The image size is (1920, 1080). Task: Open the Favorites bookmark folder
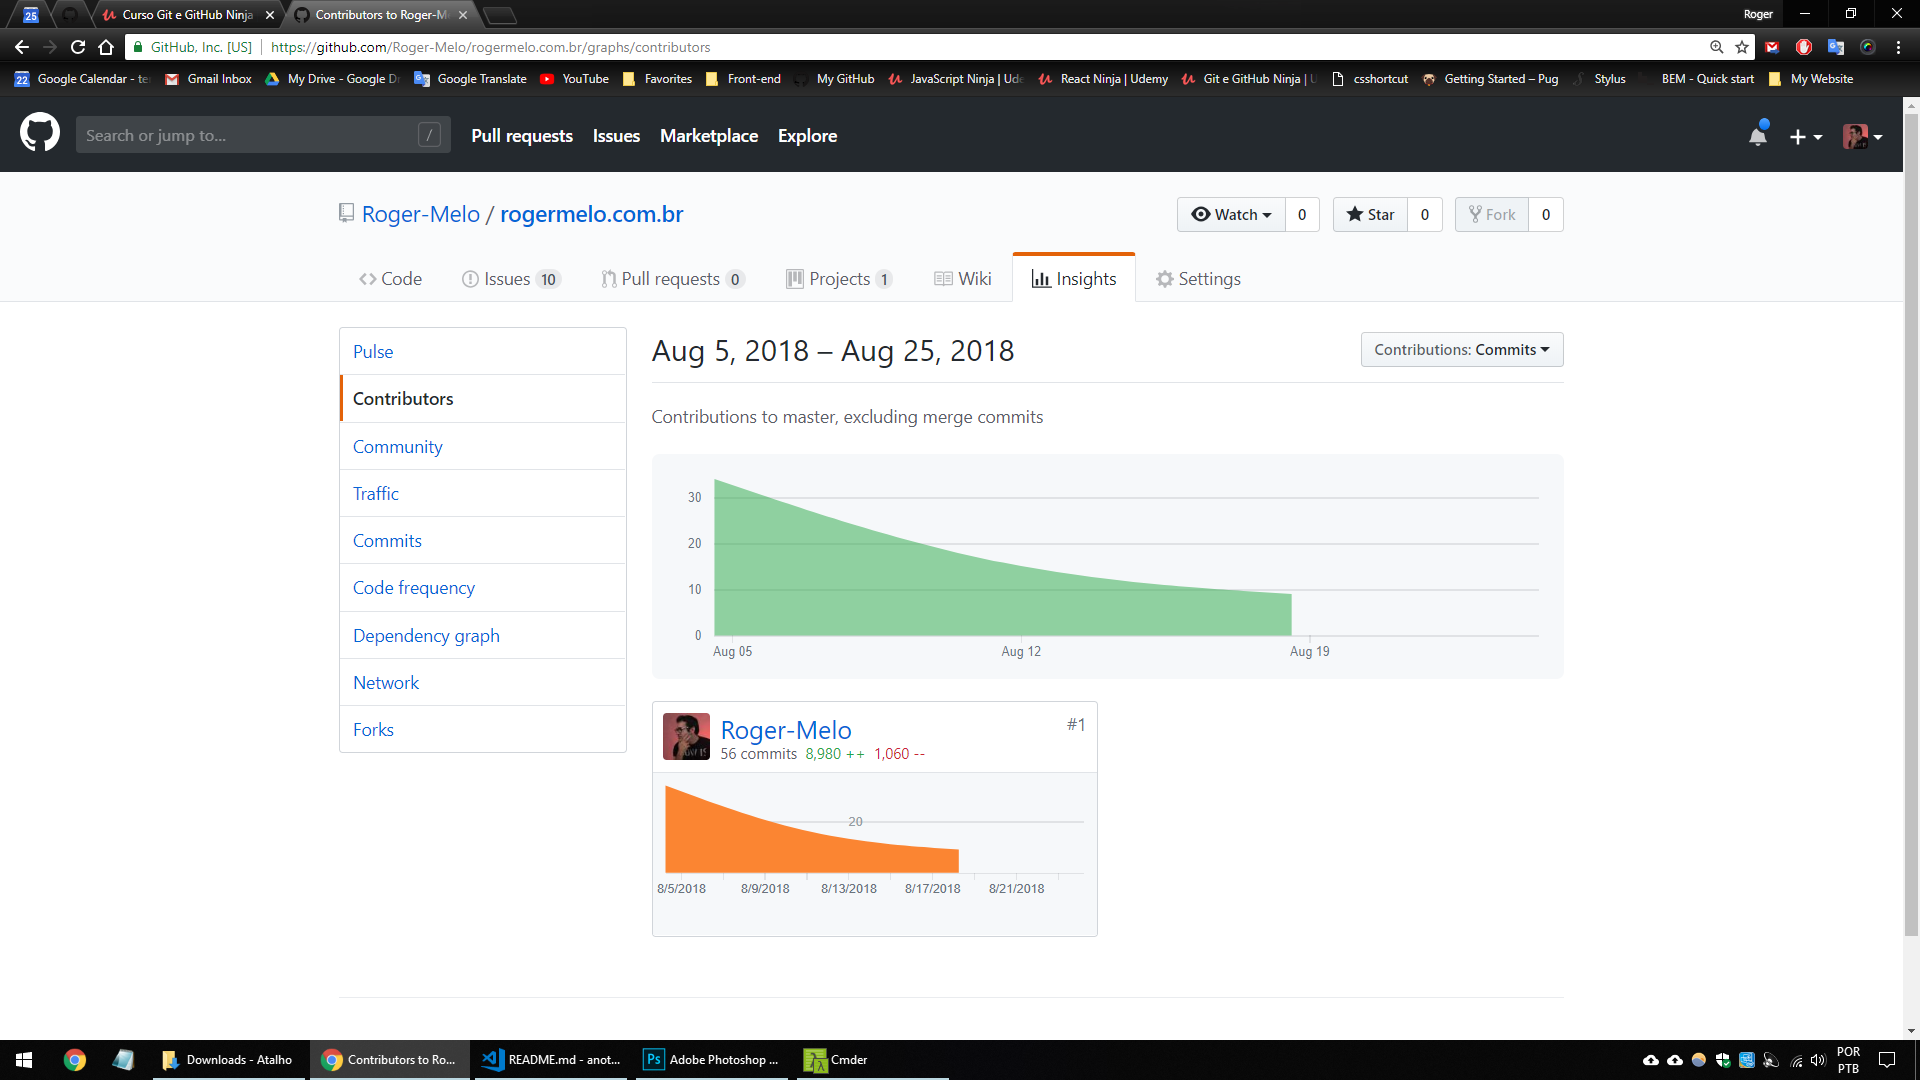(657, 79)
